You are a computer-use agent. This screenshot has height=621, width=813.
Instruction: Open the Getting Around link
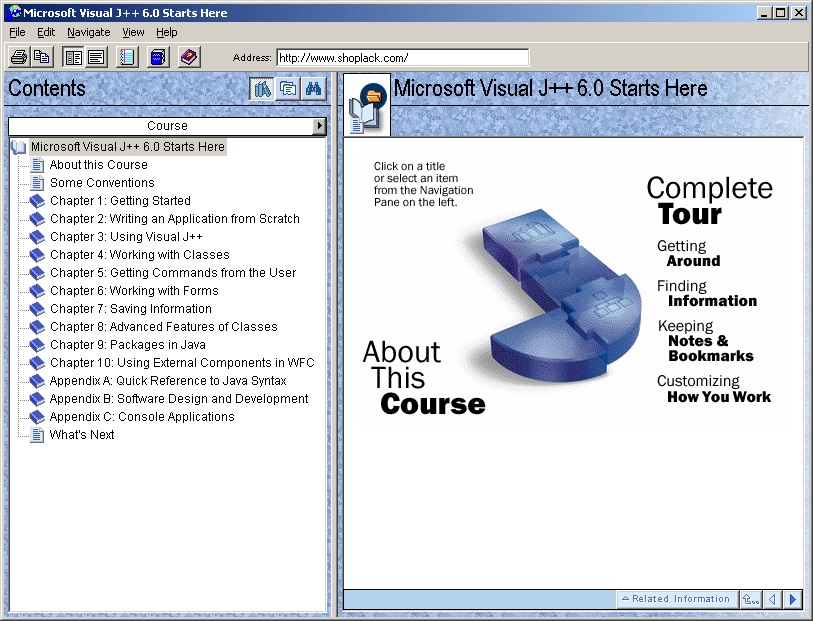pyautogui.click(x=689, y=253)
